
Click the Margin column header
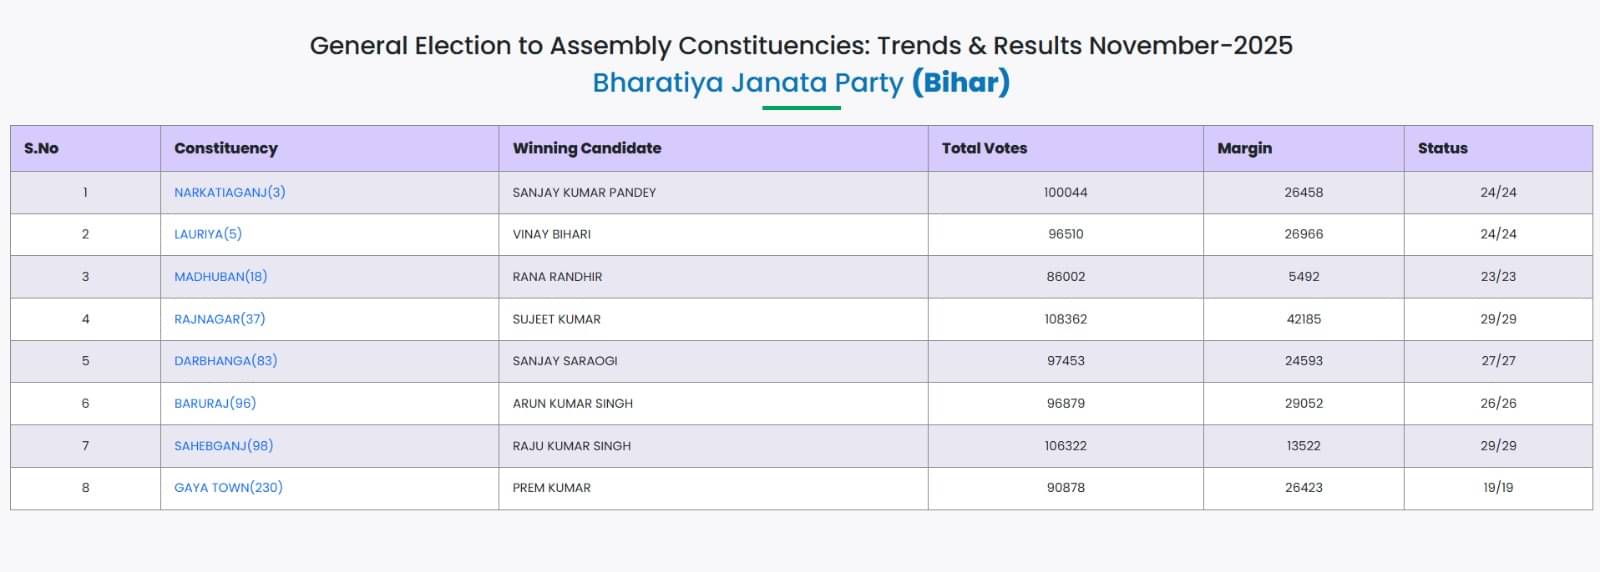(x=1244, y=148)
